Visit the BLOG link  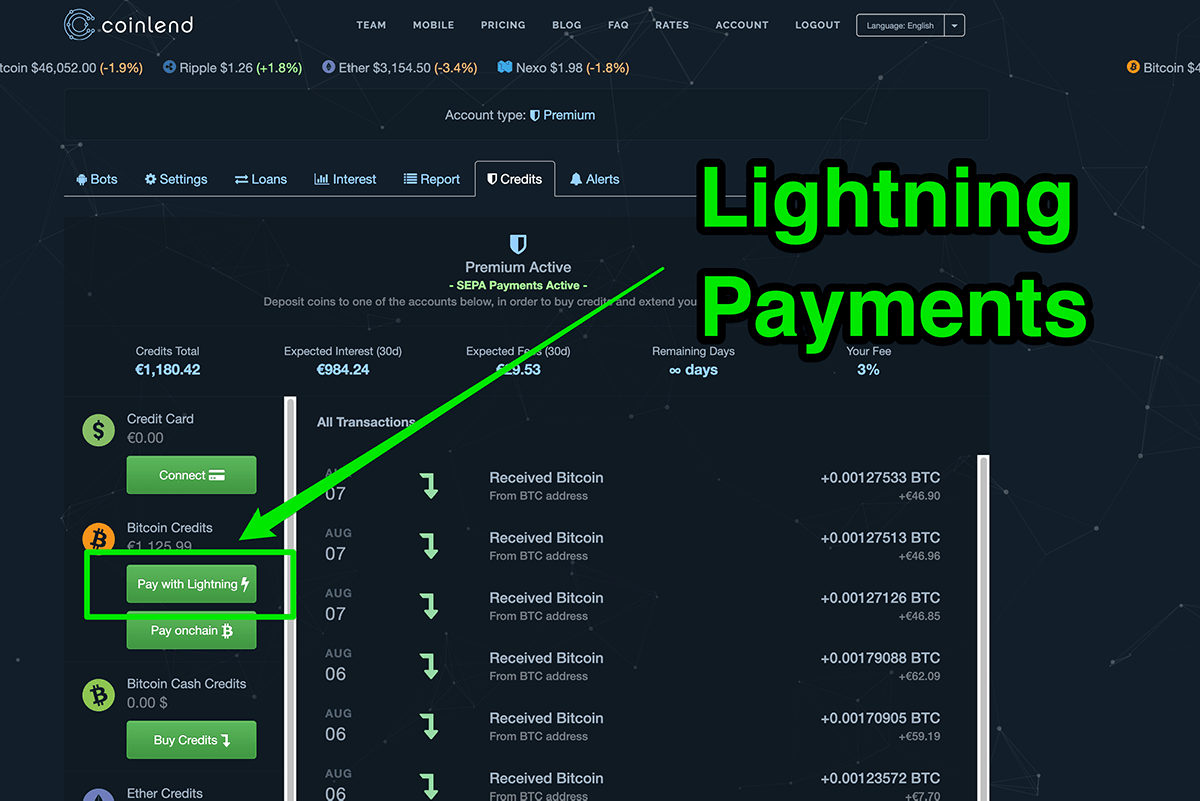click(x=566, y=25)
